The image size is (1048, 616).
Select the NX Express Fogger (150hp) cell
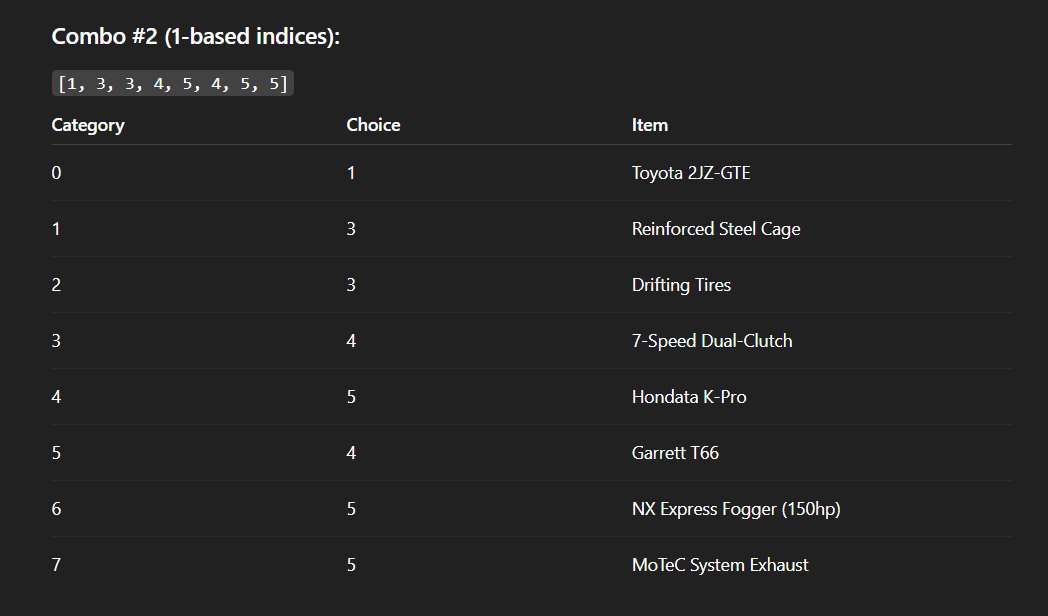pos(736,509)
